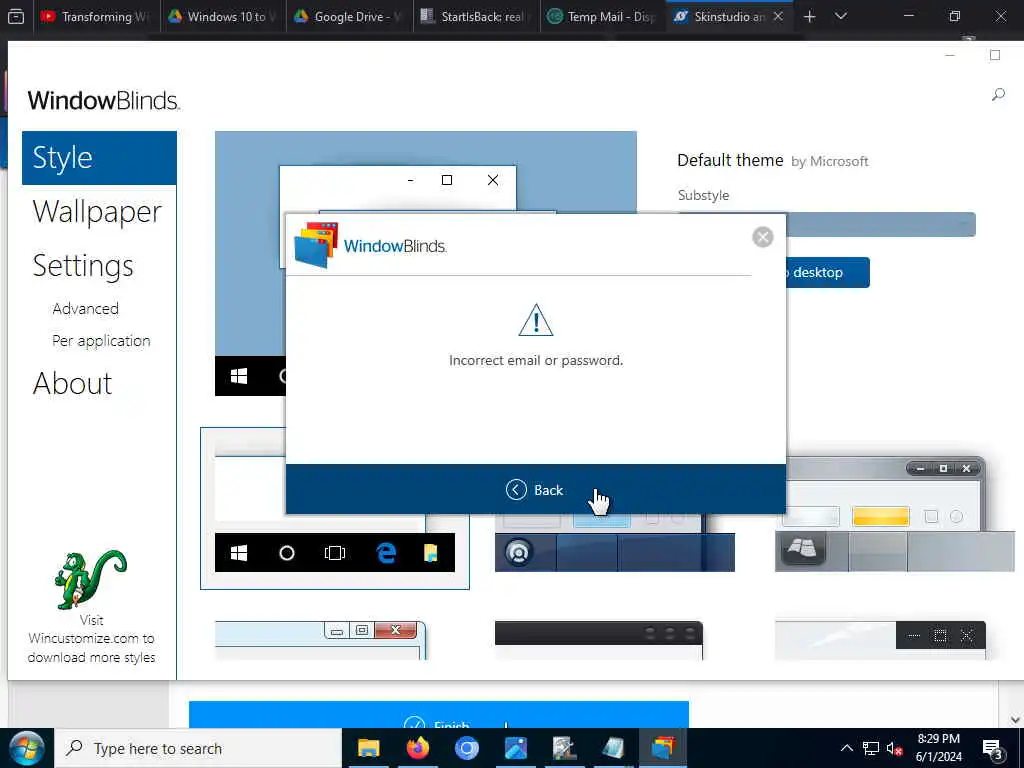Click the Wincustomize gecko mascot icon
The image size is (1024, 768).
[x=90, y=579]
